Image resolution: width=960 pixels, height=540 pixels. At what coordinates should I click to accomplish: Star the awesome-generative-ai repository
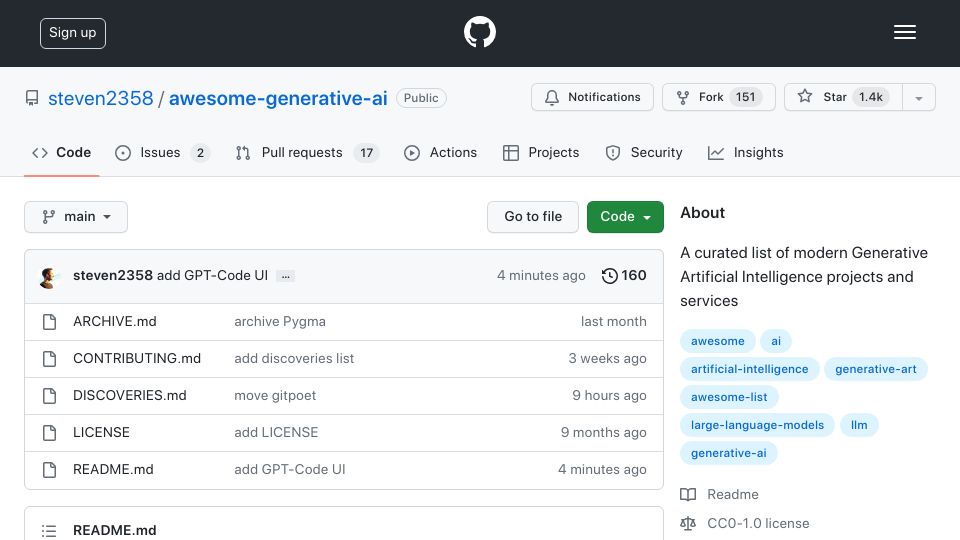point(843,97)
